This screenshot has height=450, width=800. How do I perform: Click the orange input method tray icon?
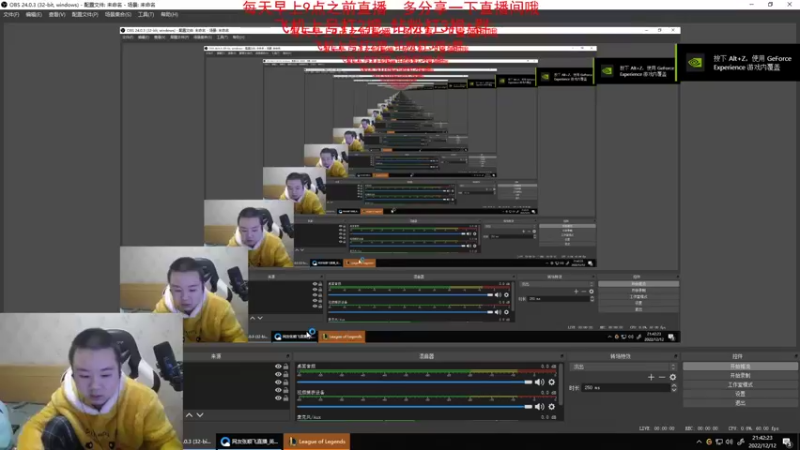[x=709, y=442]
